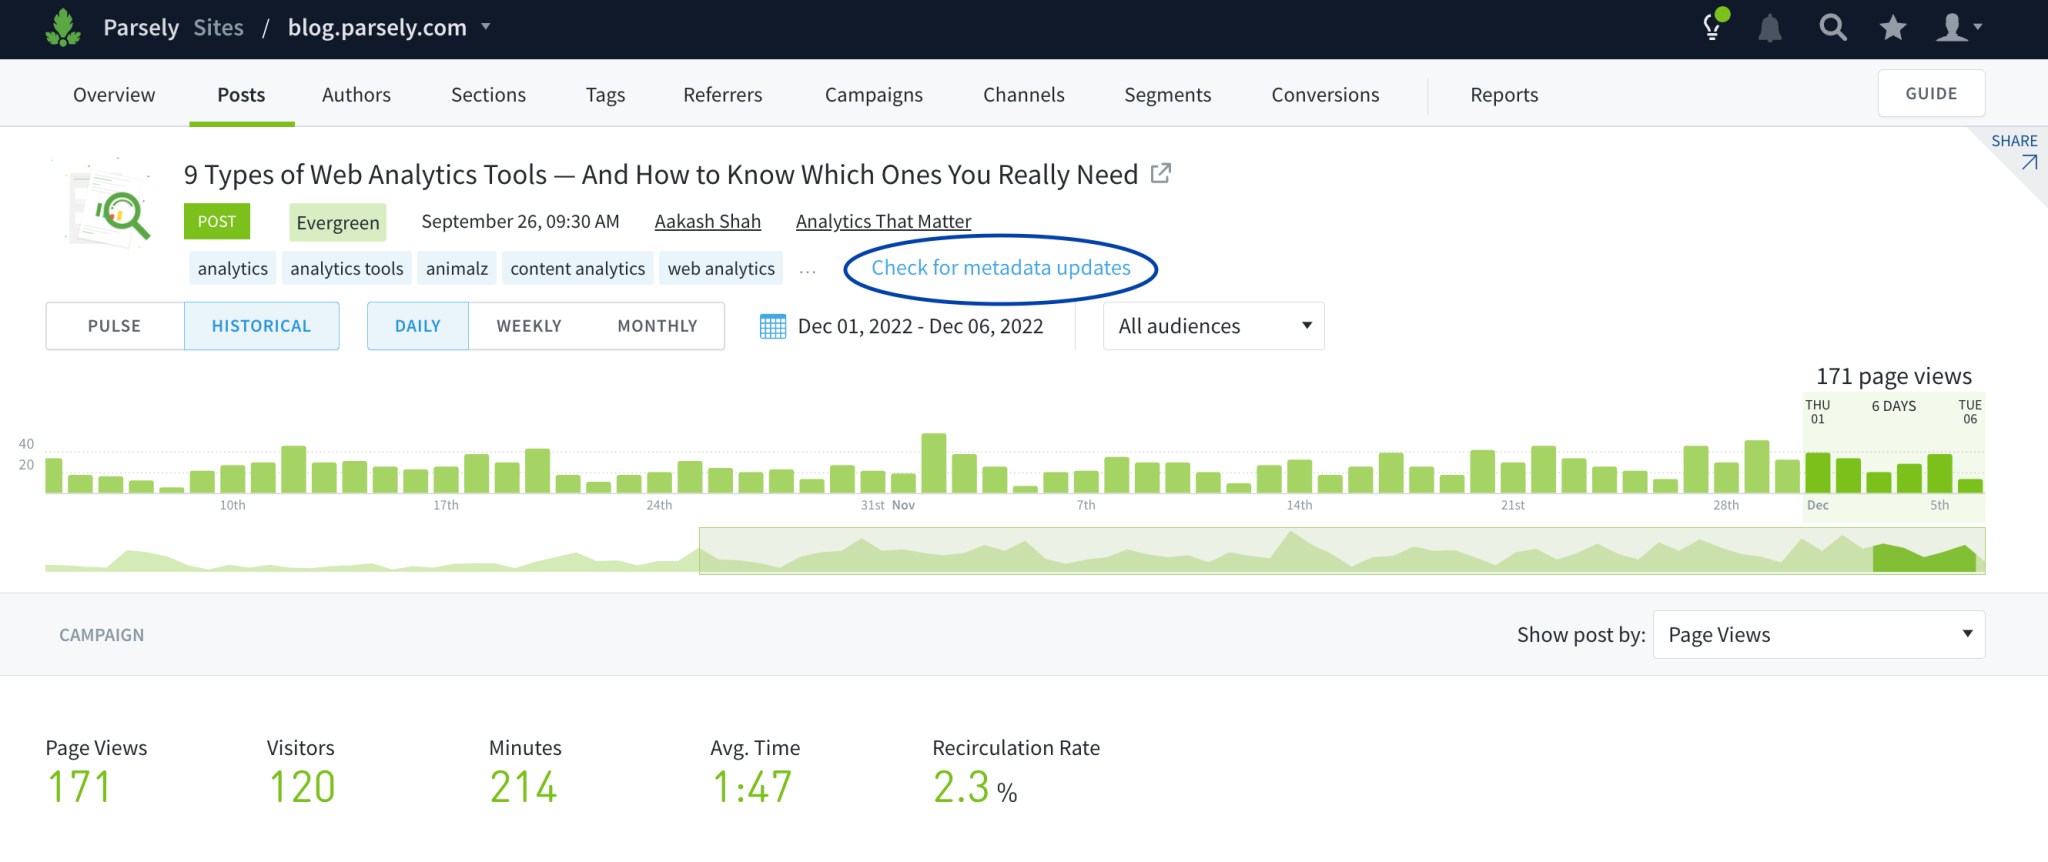Open search with magnifier icon
Viewport: 2048px width, 862px height.
coord(1832,27)
